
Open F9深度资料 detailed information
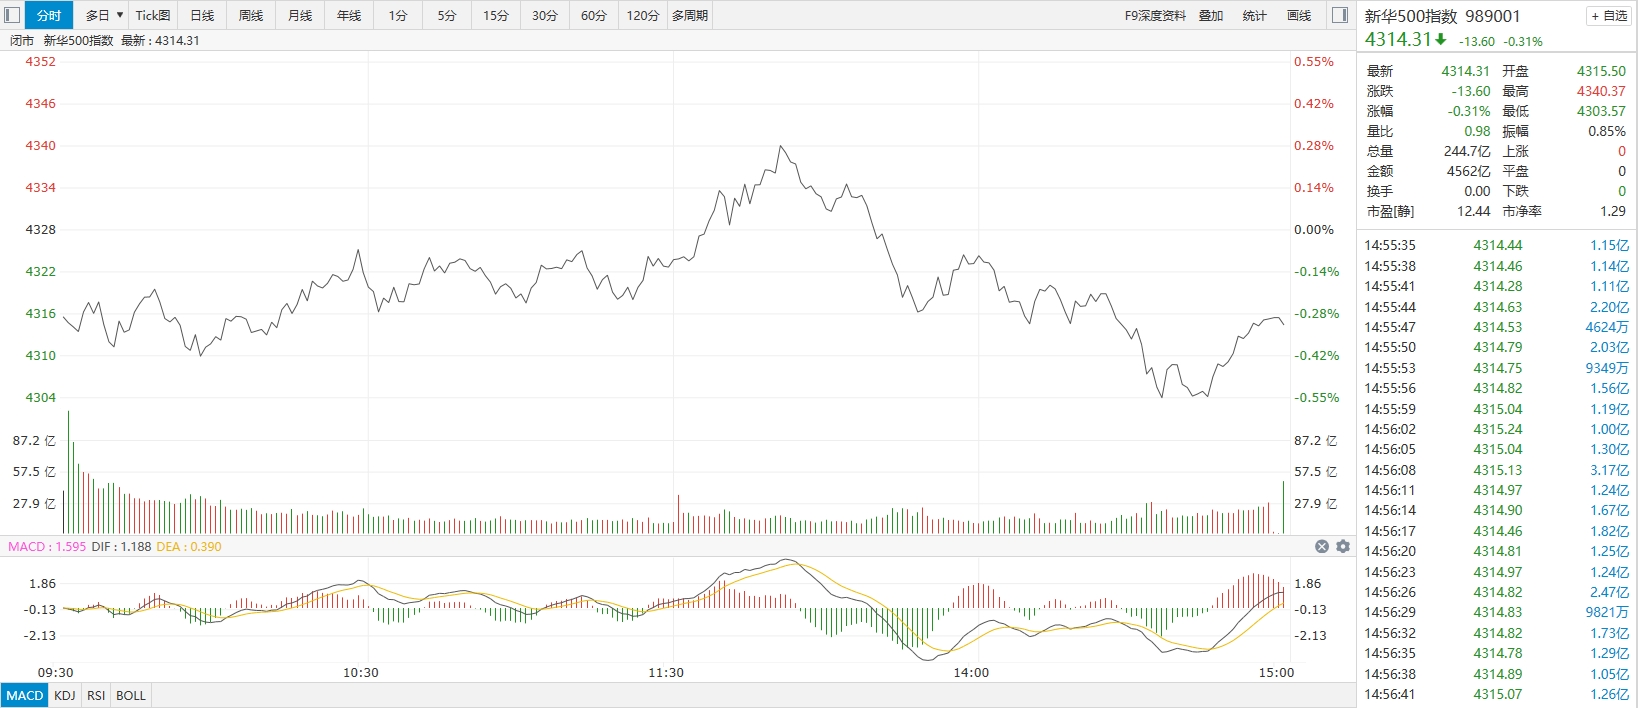tap(1155, 15)
